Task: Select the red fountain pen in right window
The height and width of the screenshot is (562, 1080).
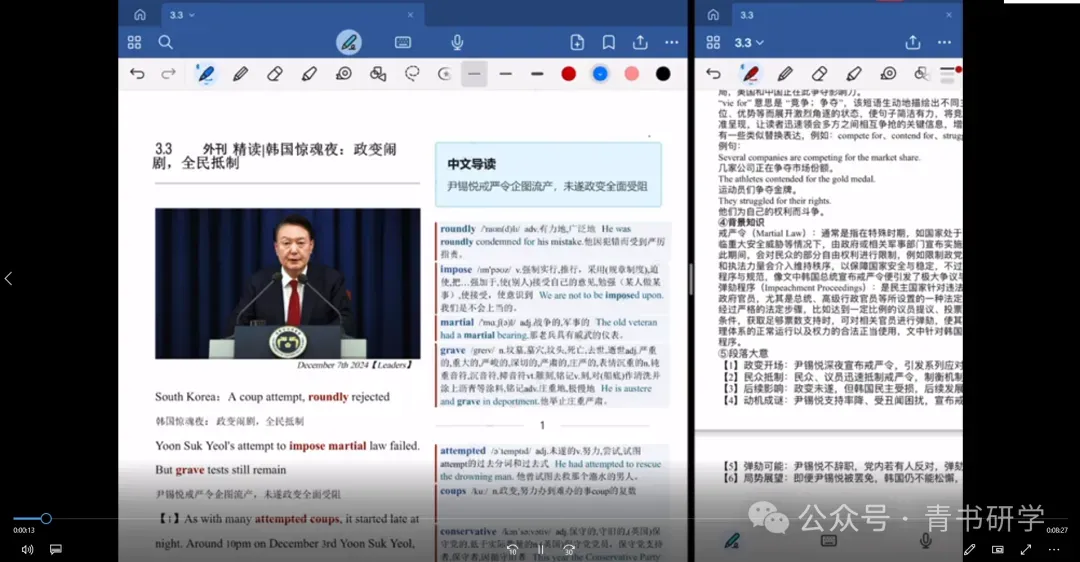Action: [x=750, y=74]
